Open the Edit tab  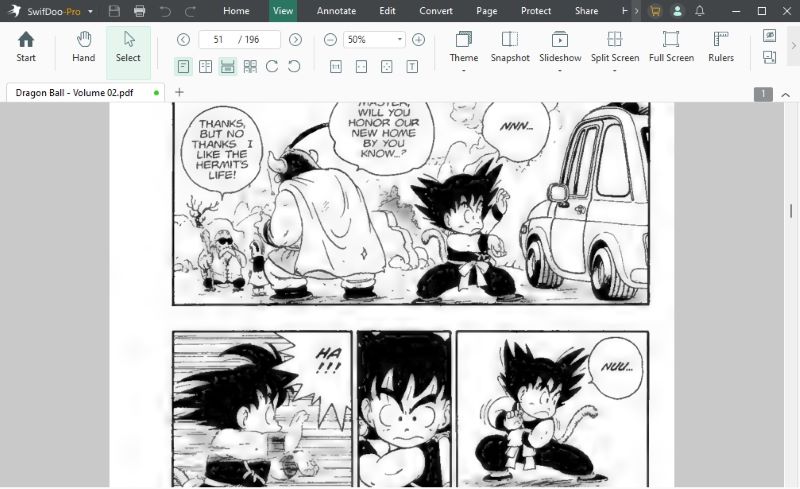click(x=387, y=11)
